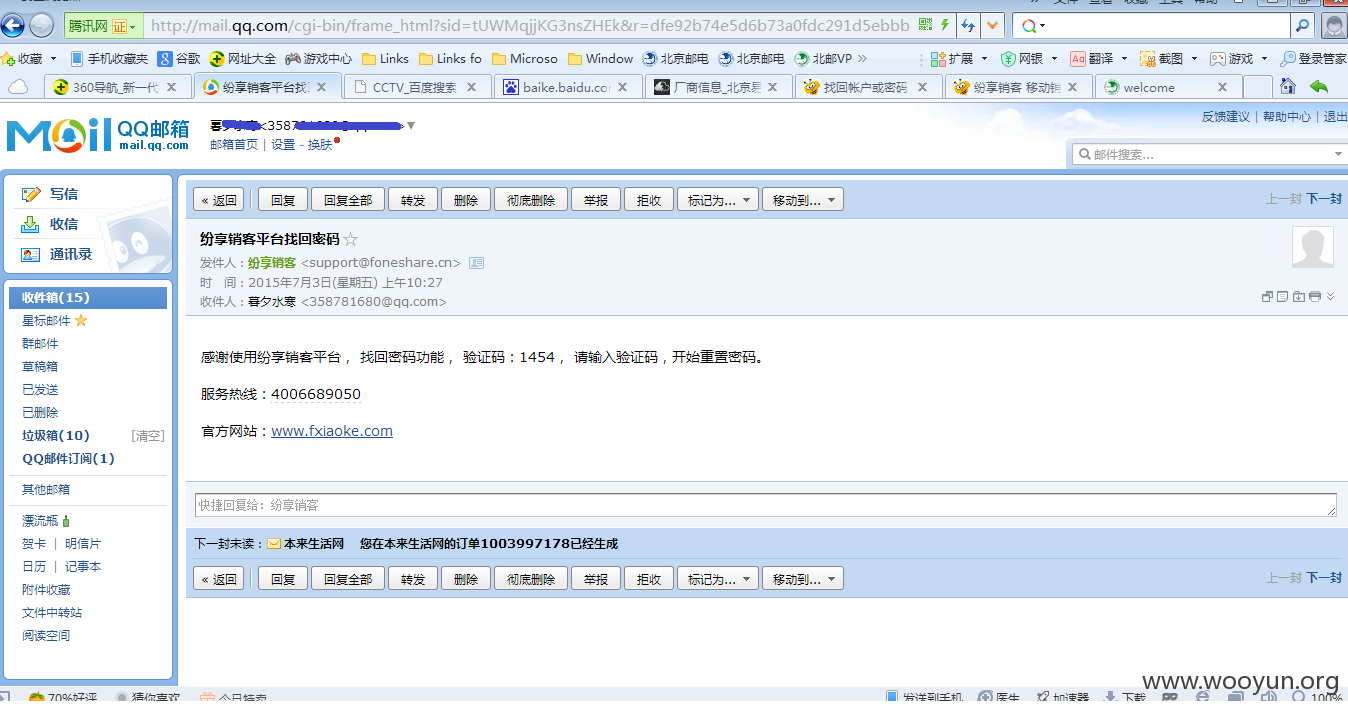Switch to the welcome tab
This screenshot has height=710, width=1348.
point(1167,88)
